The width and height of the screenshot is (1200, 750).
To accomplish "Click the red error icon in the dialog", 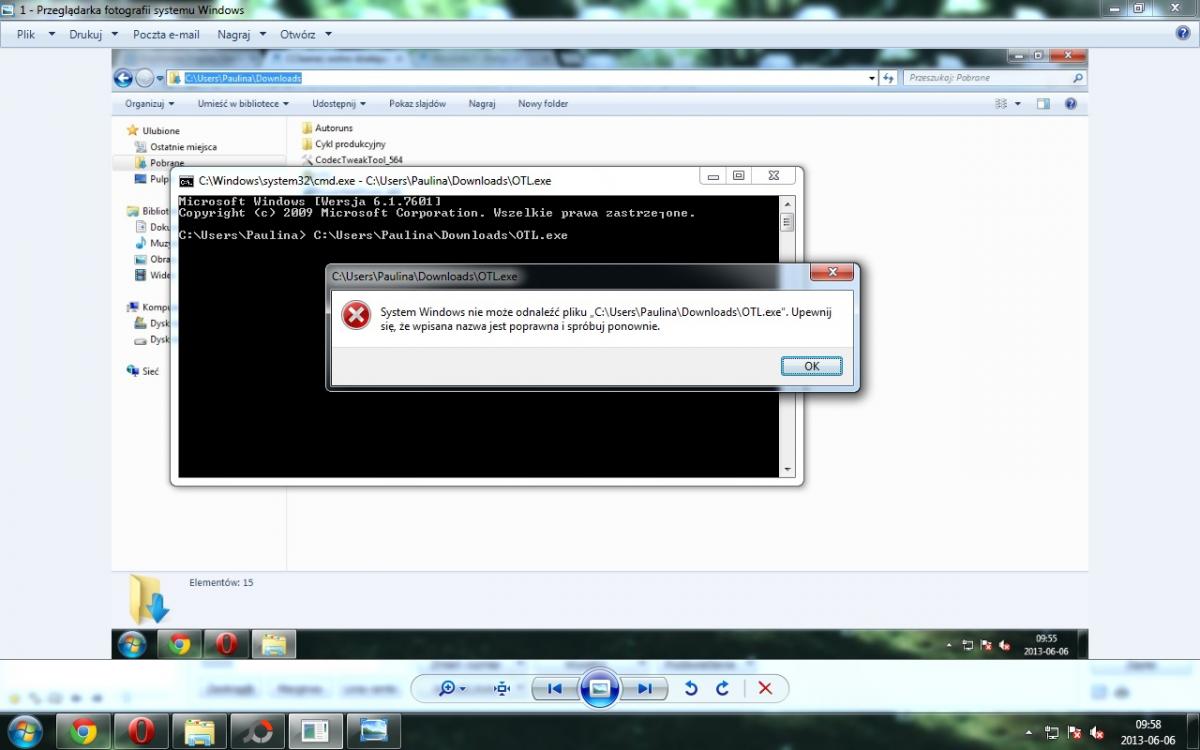I will click(356, 315).
